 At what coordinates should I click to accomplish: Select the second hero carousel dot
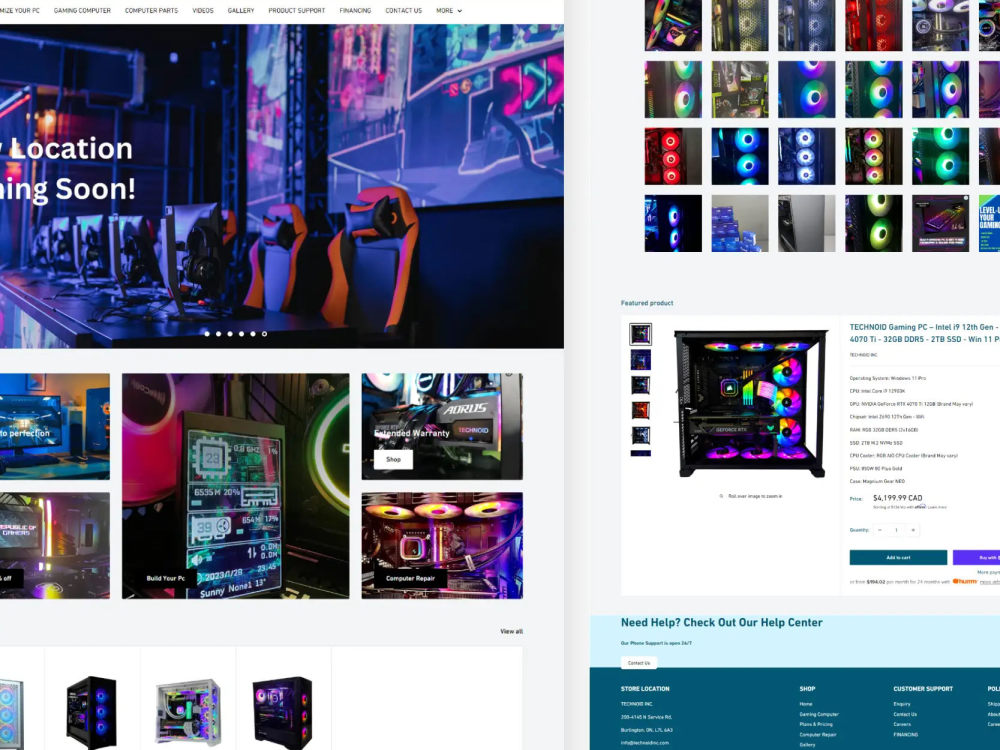[218, 334]
